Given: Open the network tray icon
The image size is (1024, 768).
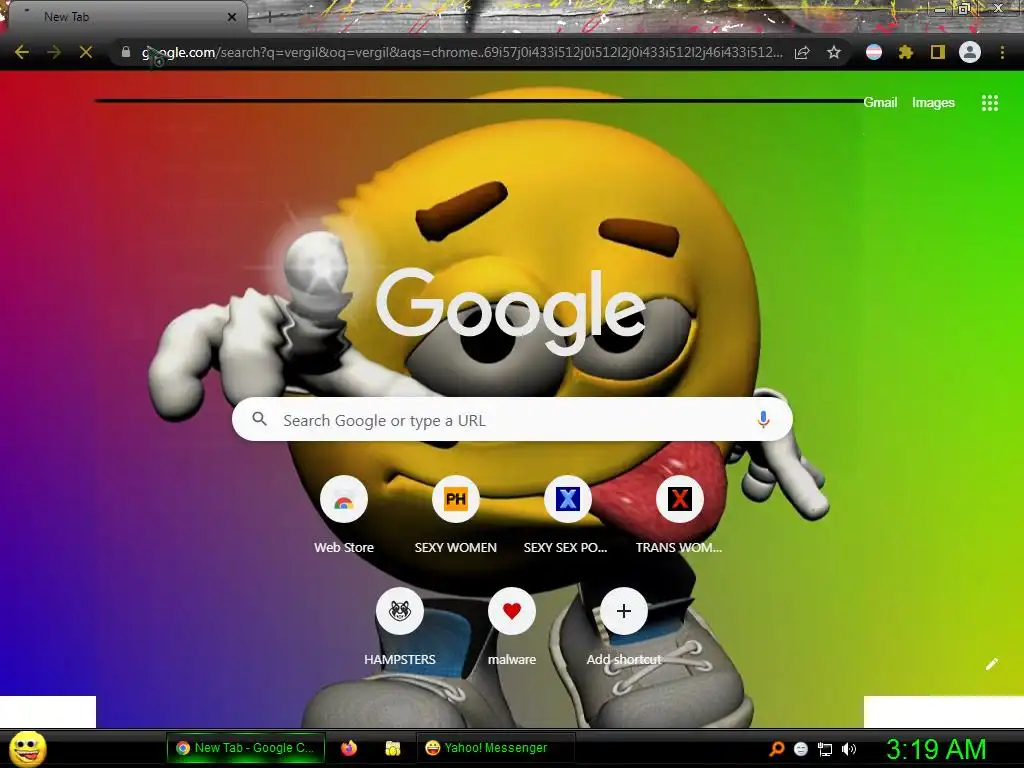Looking at the screenshot, I should (x=825, y=749).
